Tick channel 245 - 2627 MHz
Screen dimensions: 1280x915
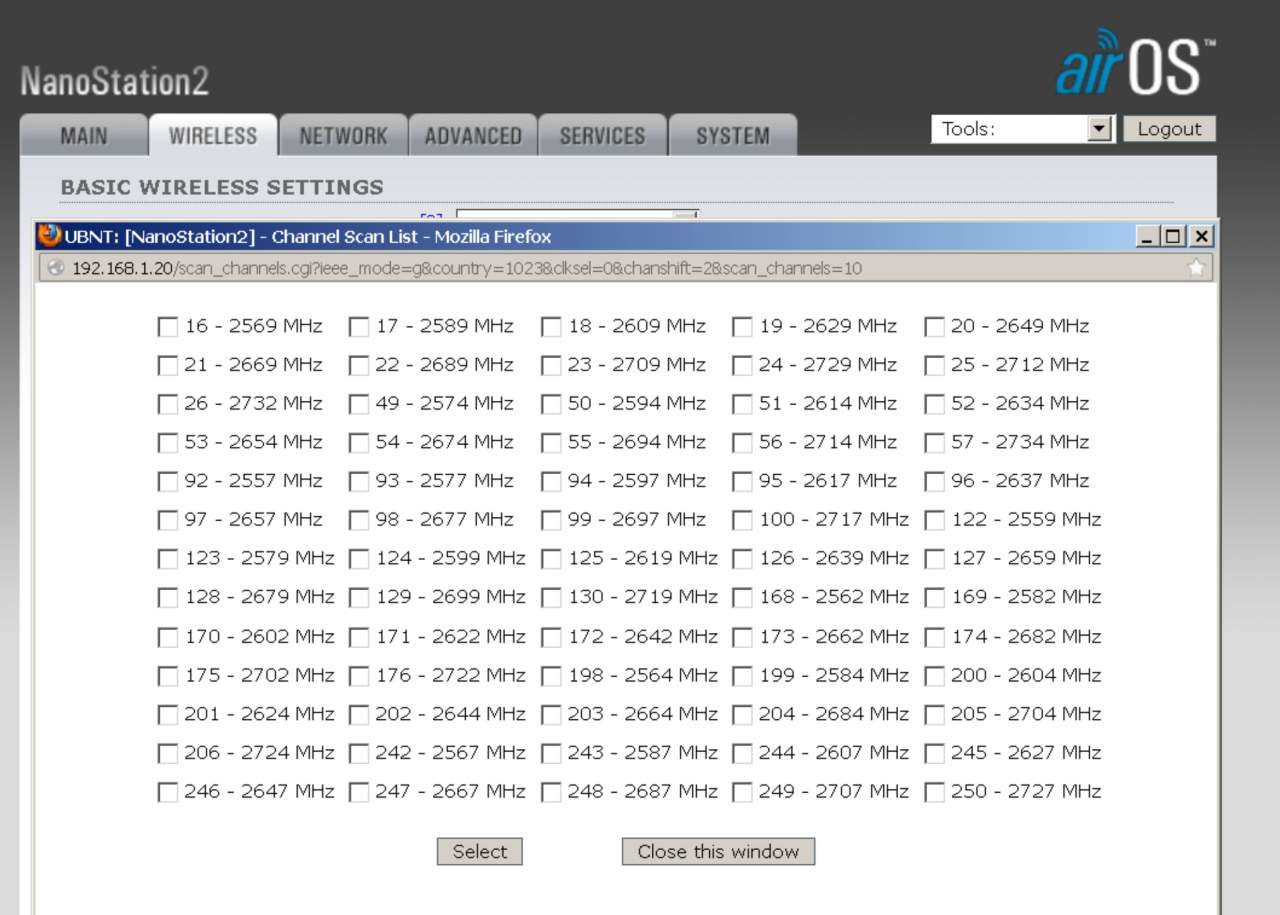(934, 754)
